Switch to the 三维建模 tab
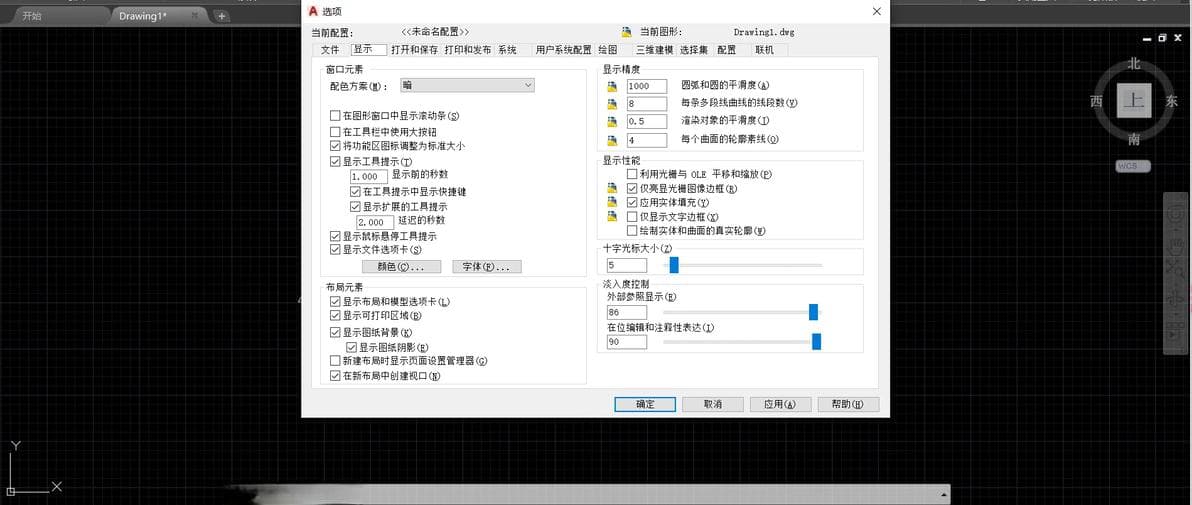This screenshot has height=505, width=1192. (x=655, y=50)
